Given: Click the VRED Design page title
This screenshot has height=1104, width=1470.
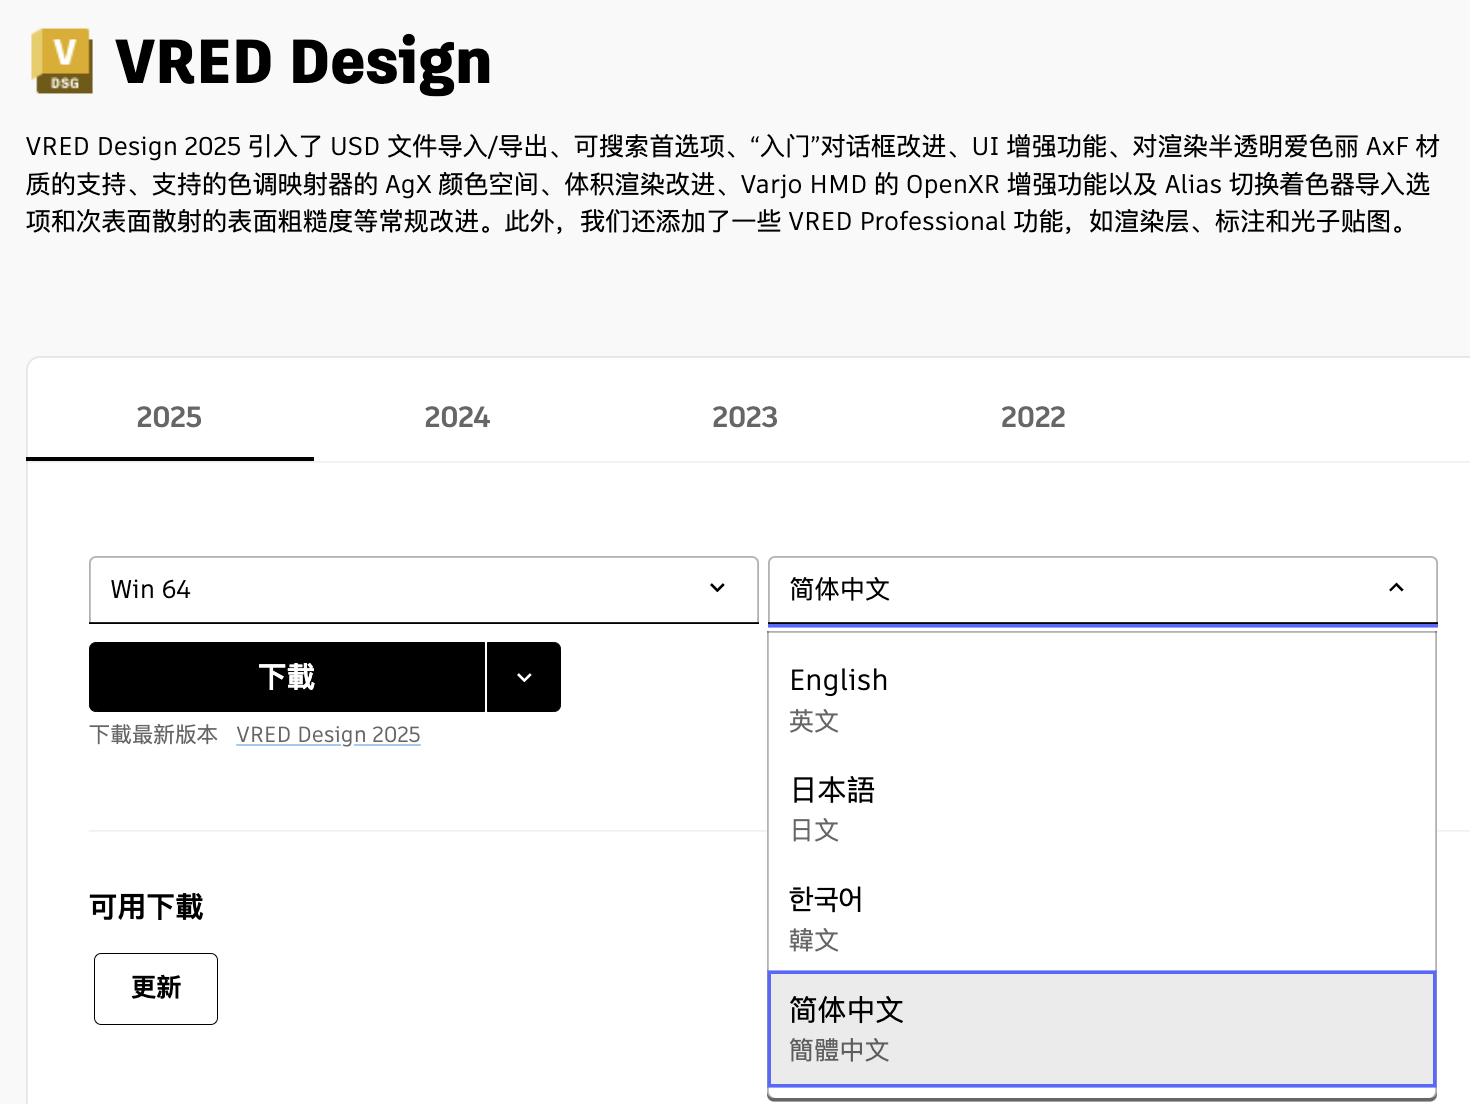Looking at the screenshot, I should [x=303, y=62].
